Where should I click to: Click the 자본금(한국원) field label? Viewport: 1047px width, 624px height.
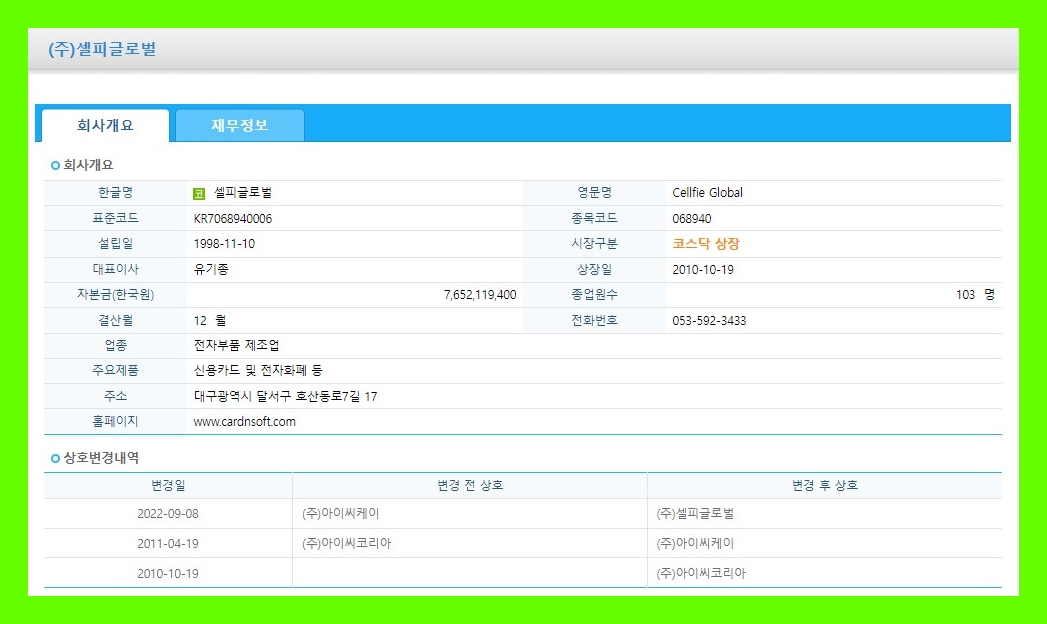click(116, 295)
